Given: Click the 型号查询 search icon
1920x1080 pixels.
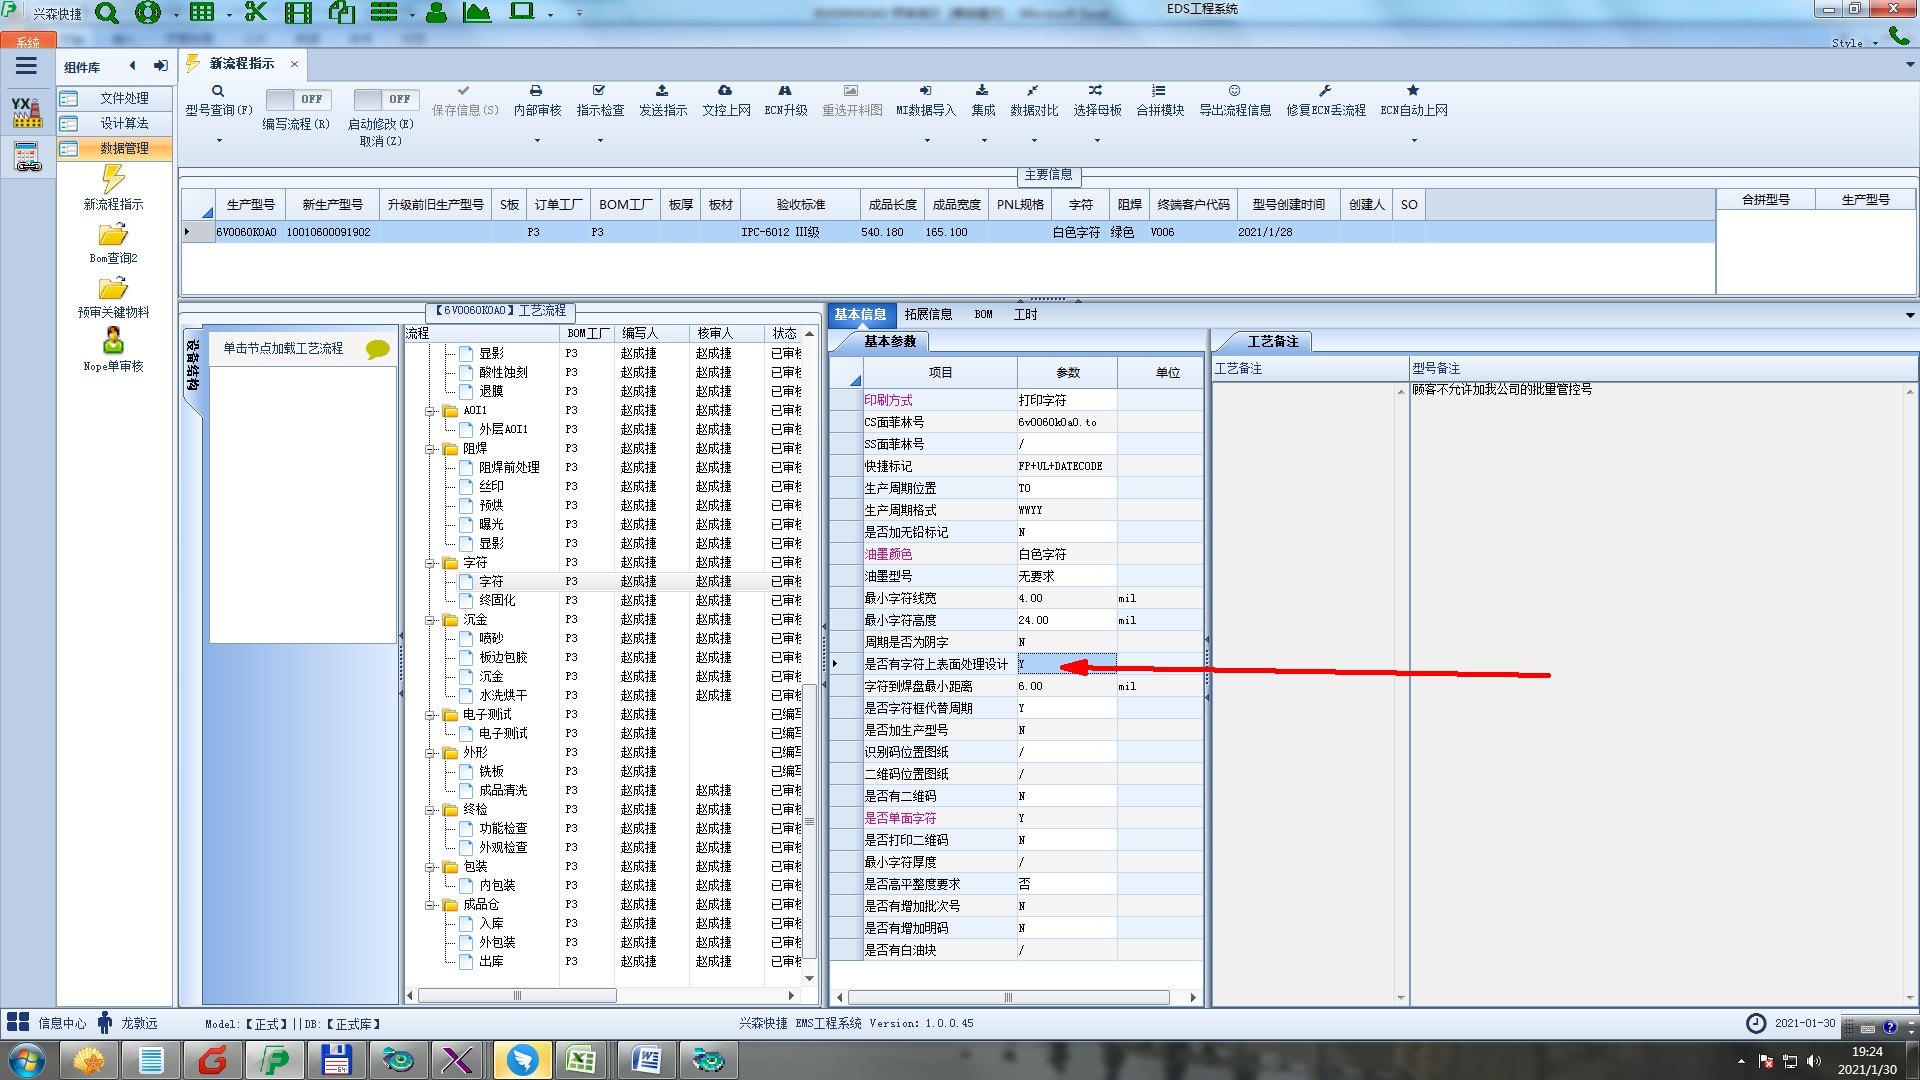Looking at the screenshot, I should coord(218,91).
